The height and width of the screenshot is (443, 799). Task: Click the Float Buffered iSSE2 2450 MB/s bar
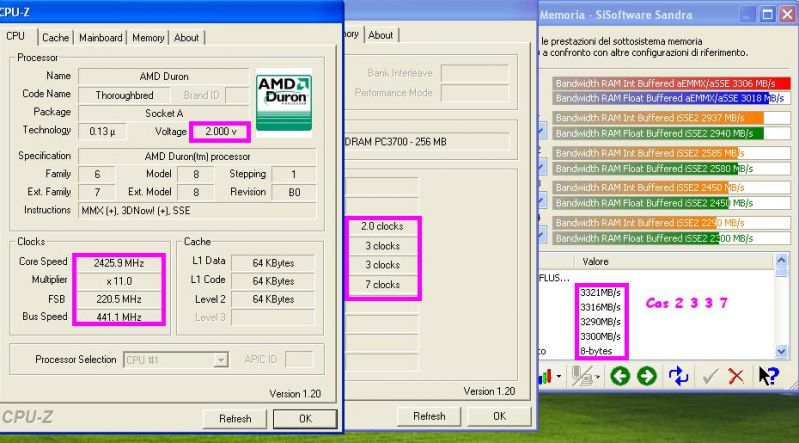(x=672, y=203)
